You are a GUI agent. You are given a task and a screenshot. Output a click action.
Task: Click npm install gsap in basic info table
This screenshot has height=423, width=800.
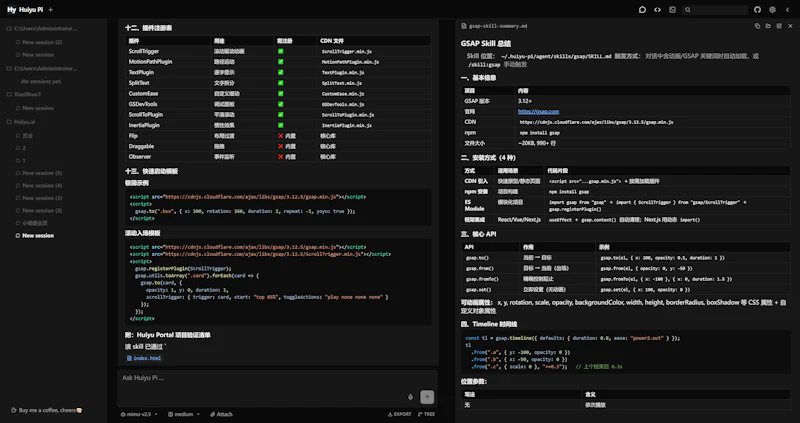click(540, 133)
